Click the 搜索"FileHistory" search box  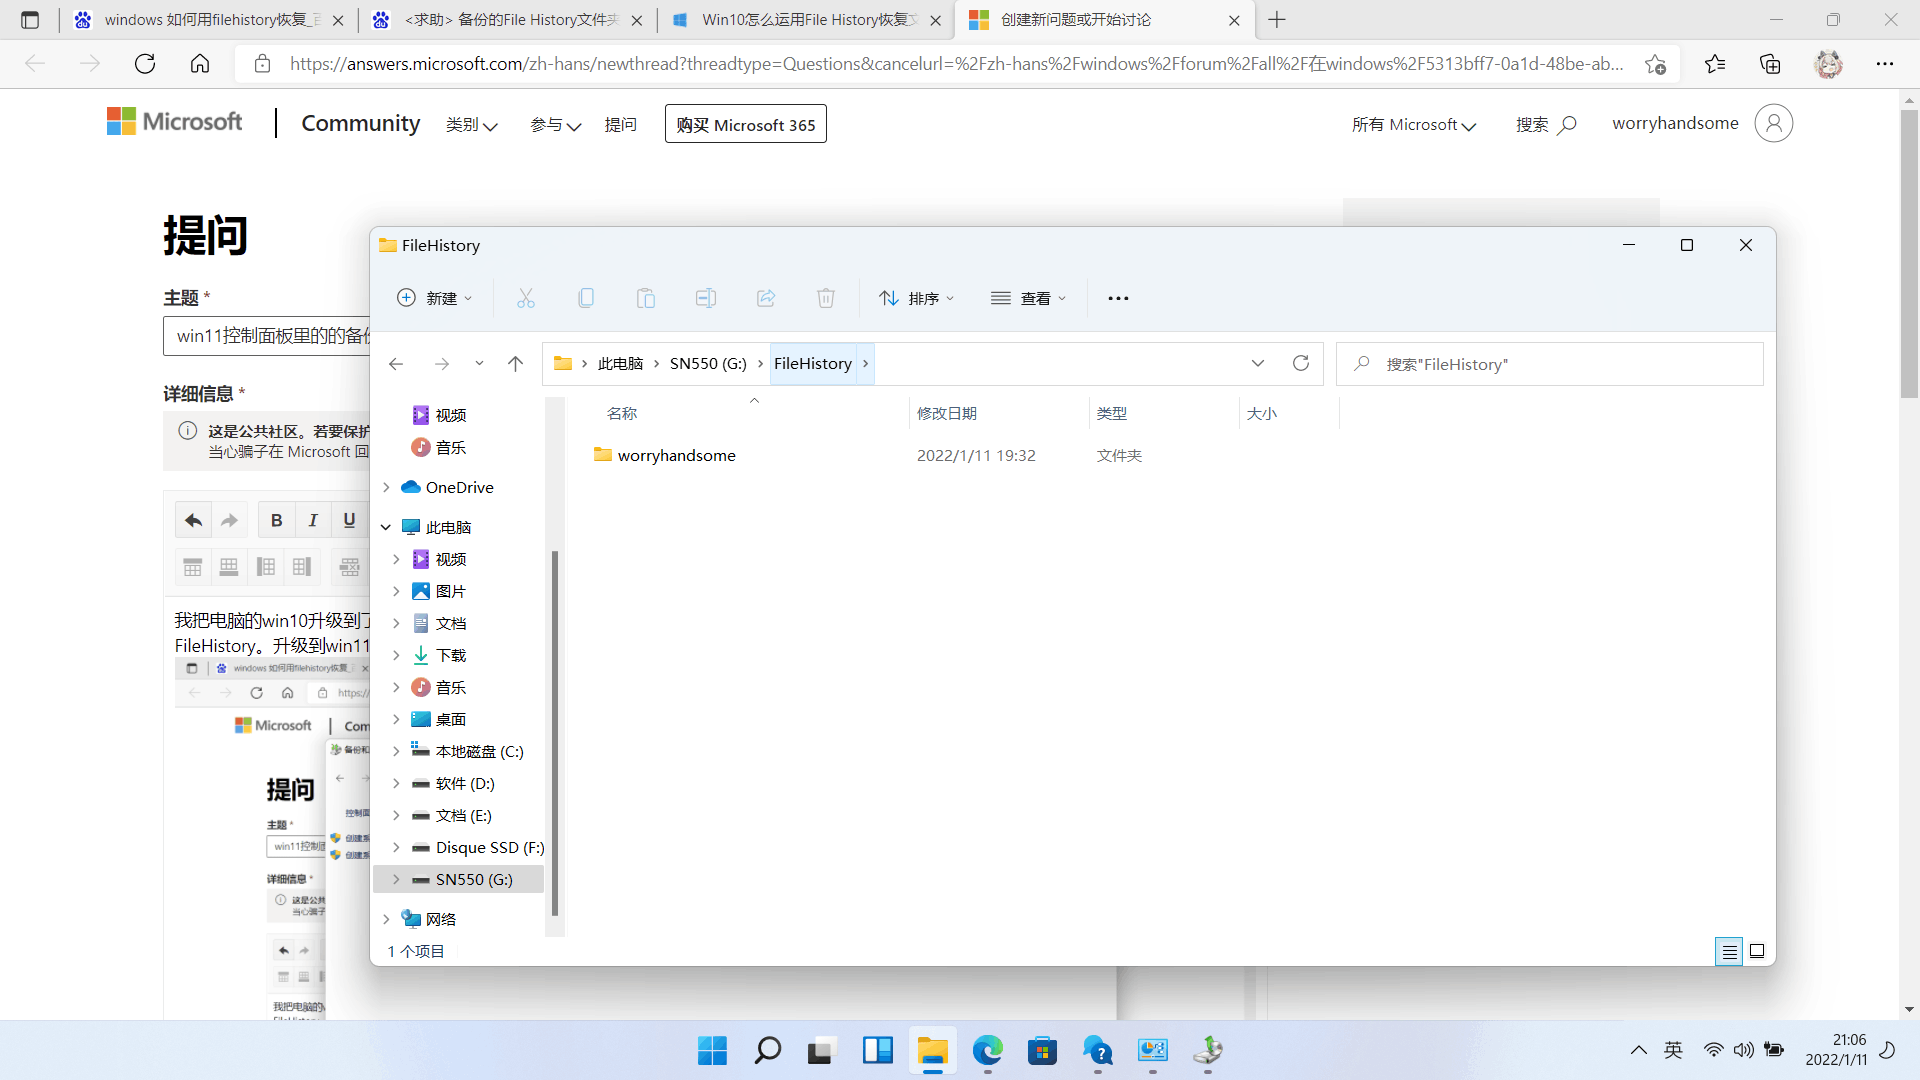click(1550, 364)
